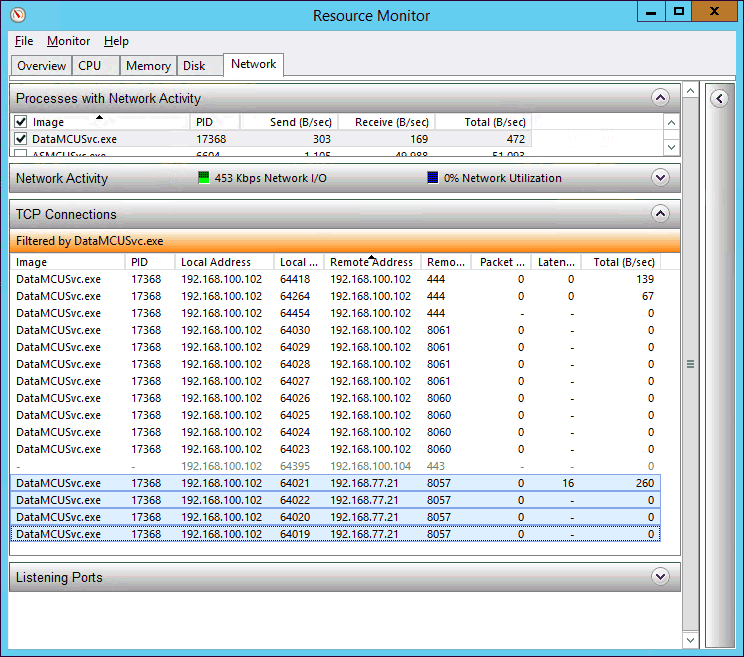Viewport: 744px width, 657px height.
Task: Sort TCP connections by Latency header
Action: [556, 262]
